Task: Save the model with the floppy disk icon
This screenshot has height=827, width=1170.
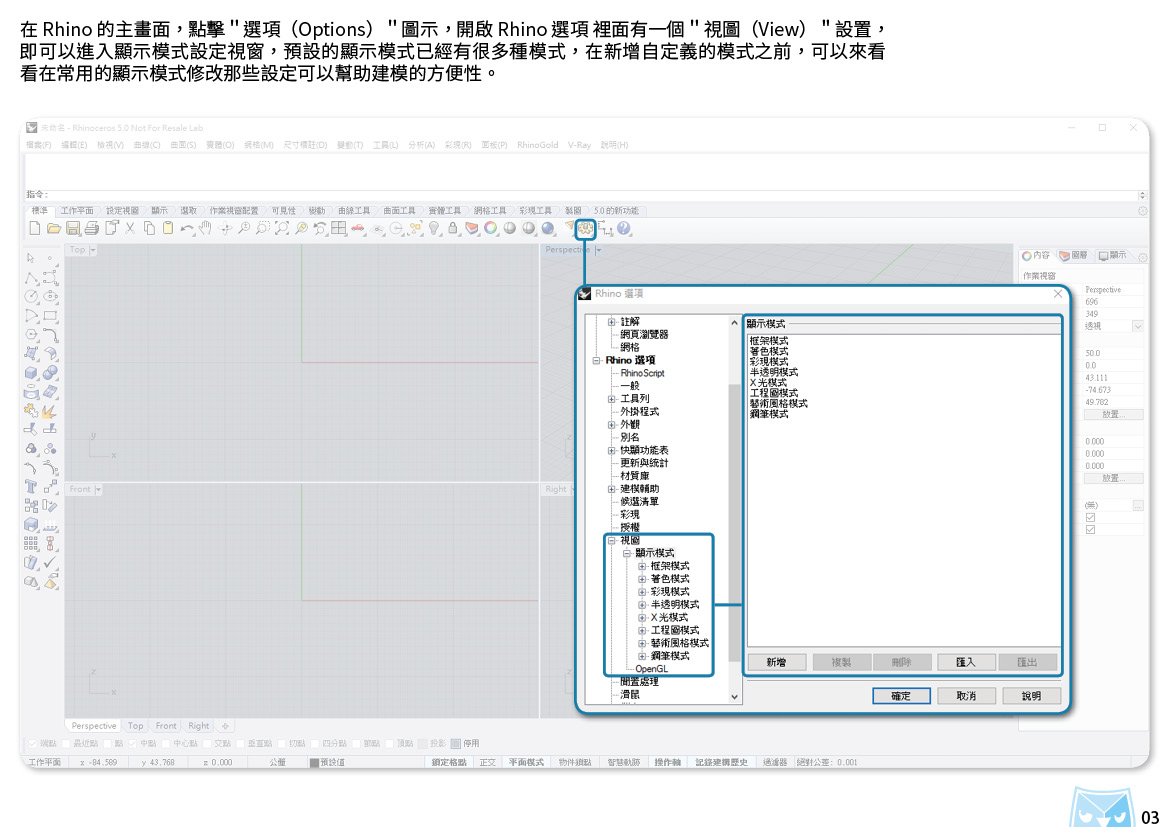Action: pos(73,228)
